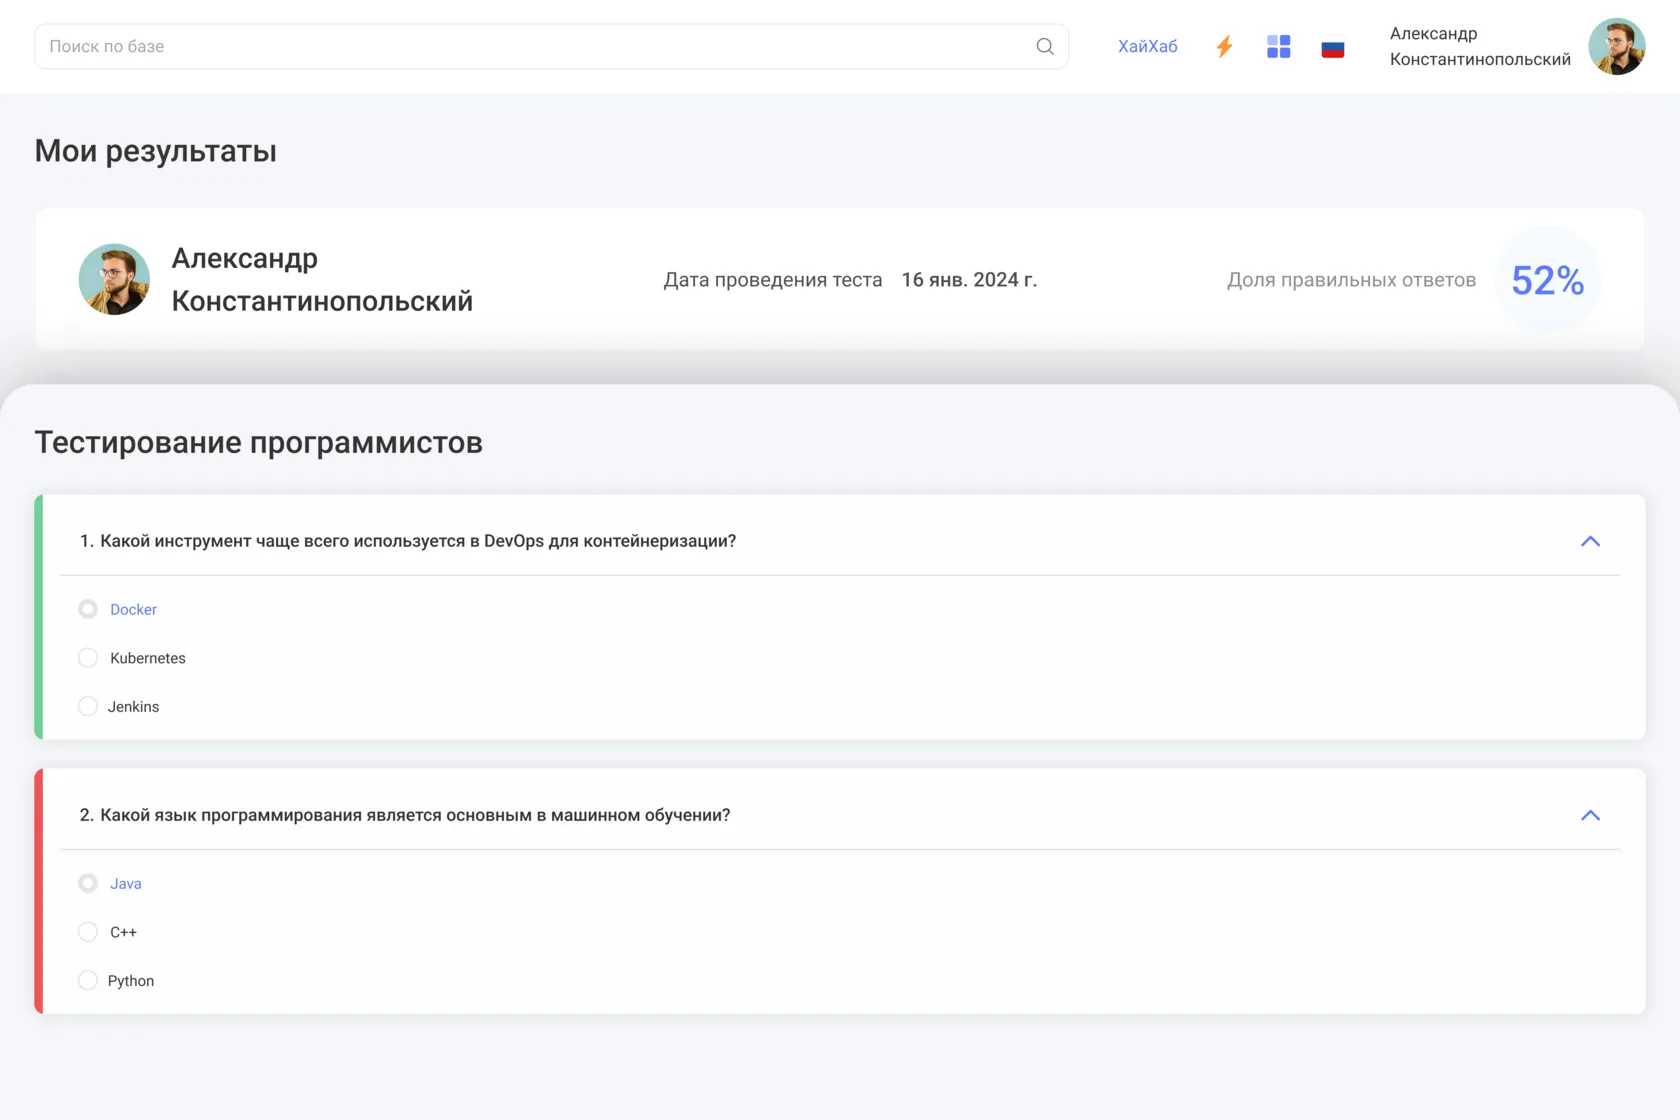The width and height of the screenshot is (1680, 1120).
Task: Collapse question 1 about DevOps containerization
Action: coord(1590,541)
